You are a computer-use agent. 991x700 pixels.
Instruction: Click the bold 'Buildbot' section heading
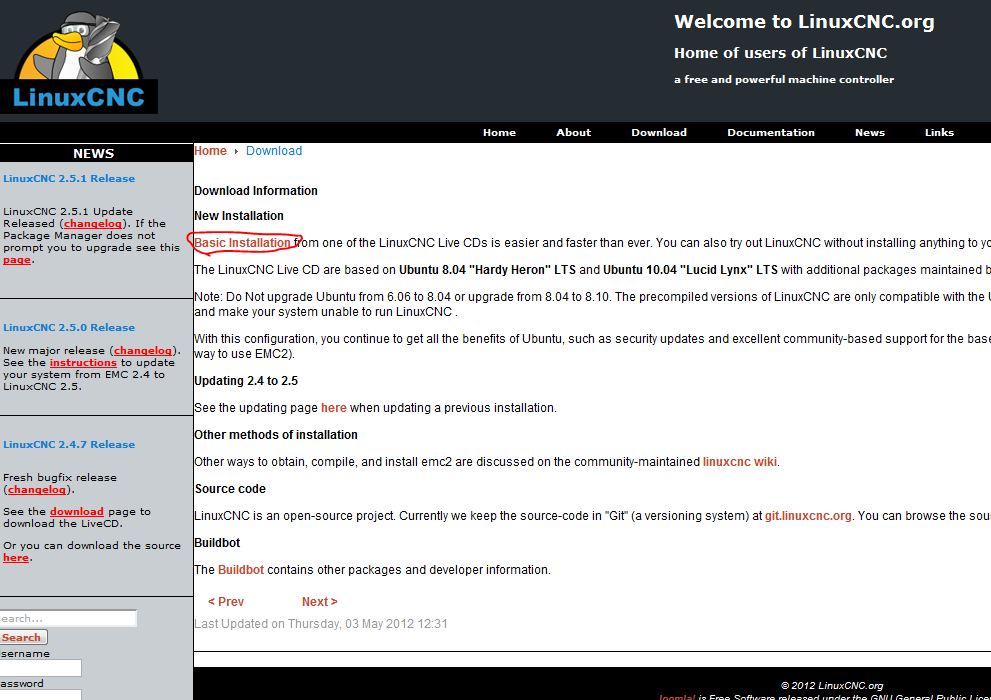217,543
